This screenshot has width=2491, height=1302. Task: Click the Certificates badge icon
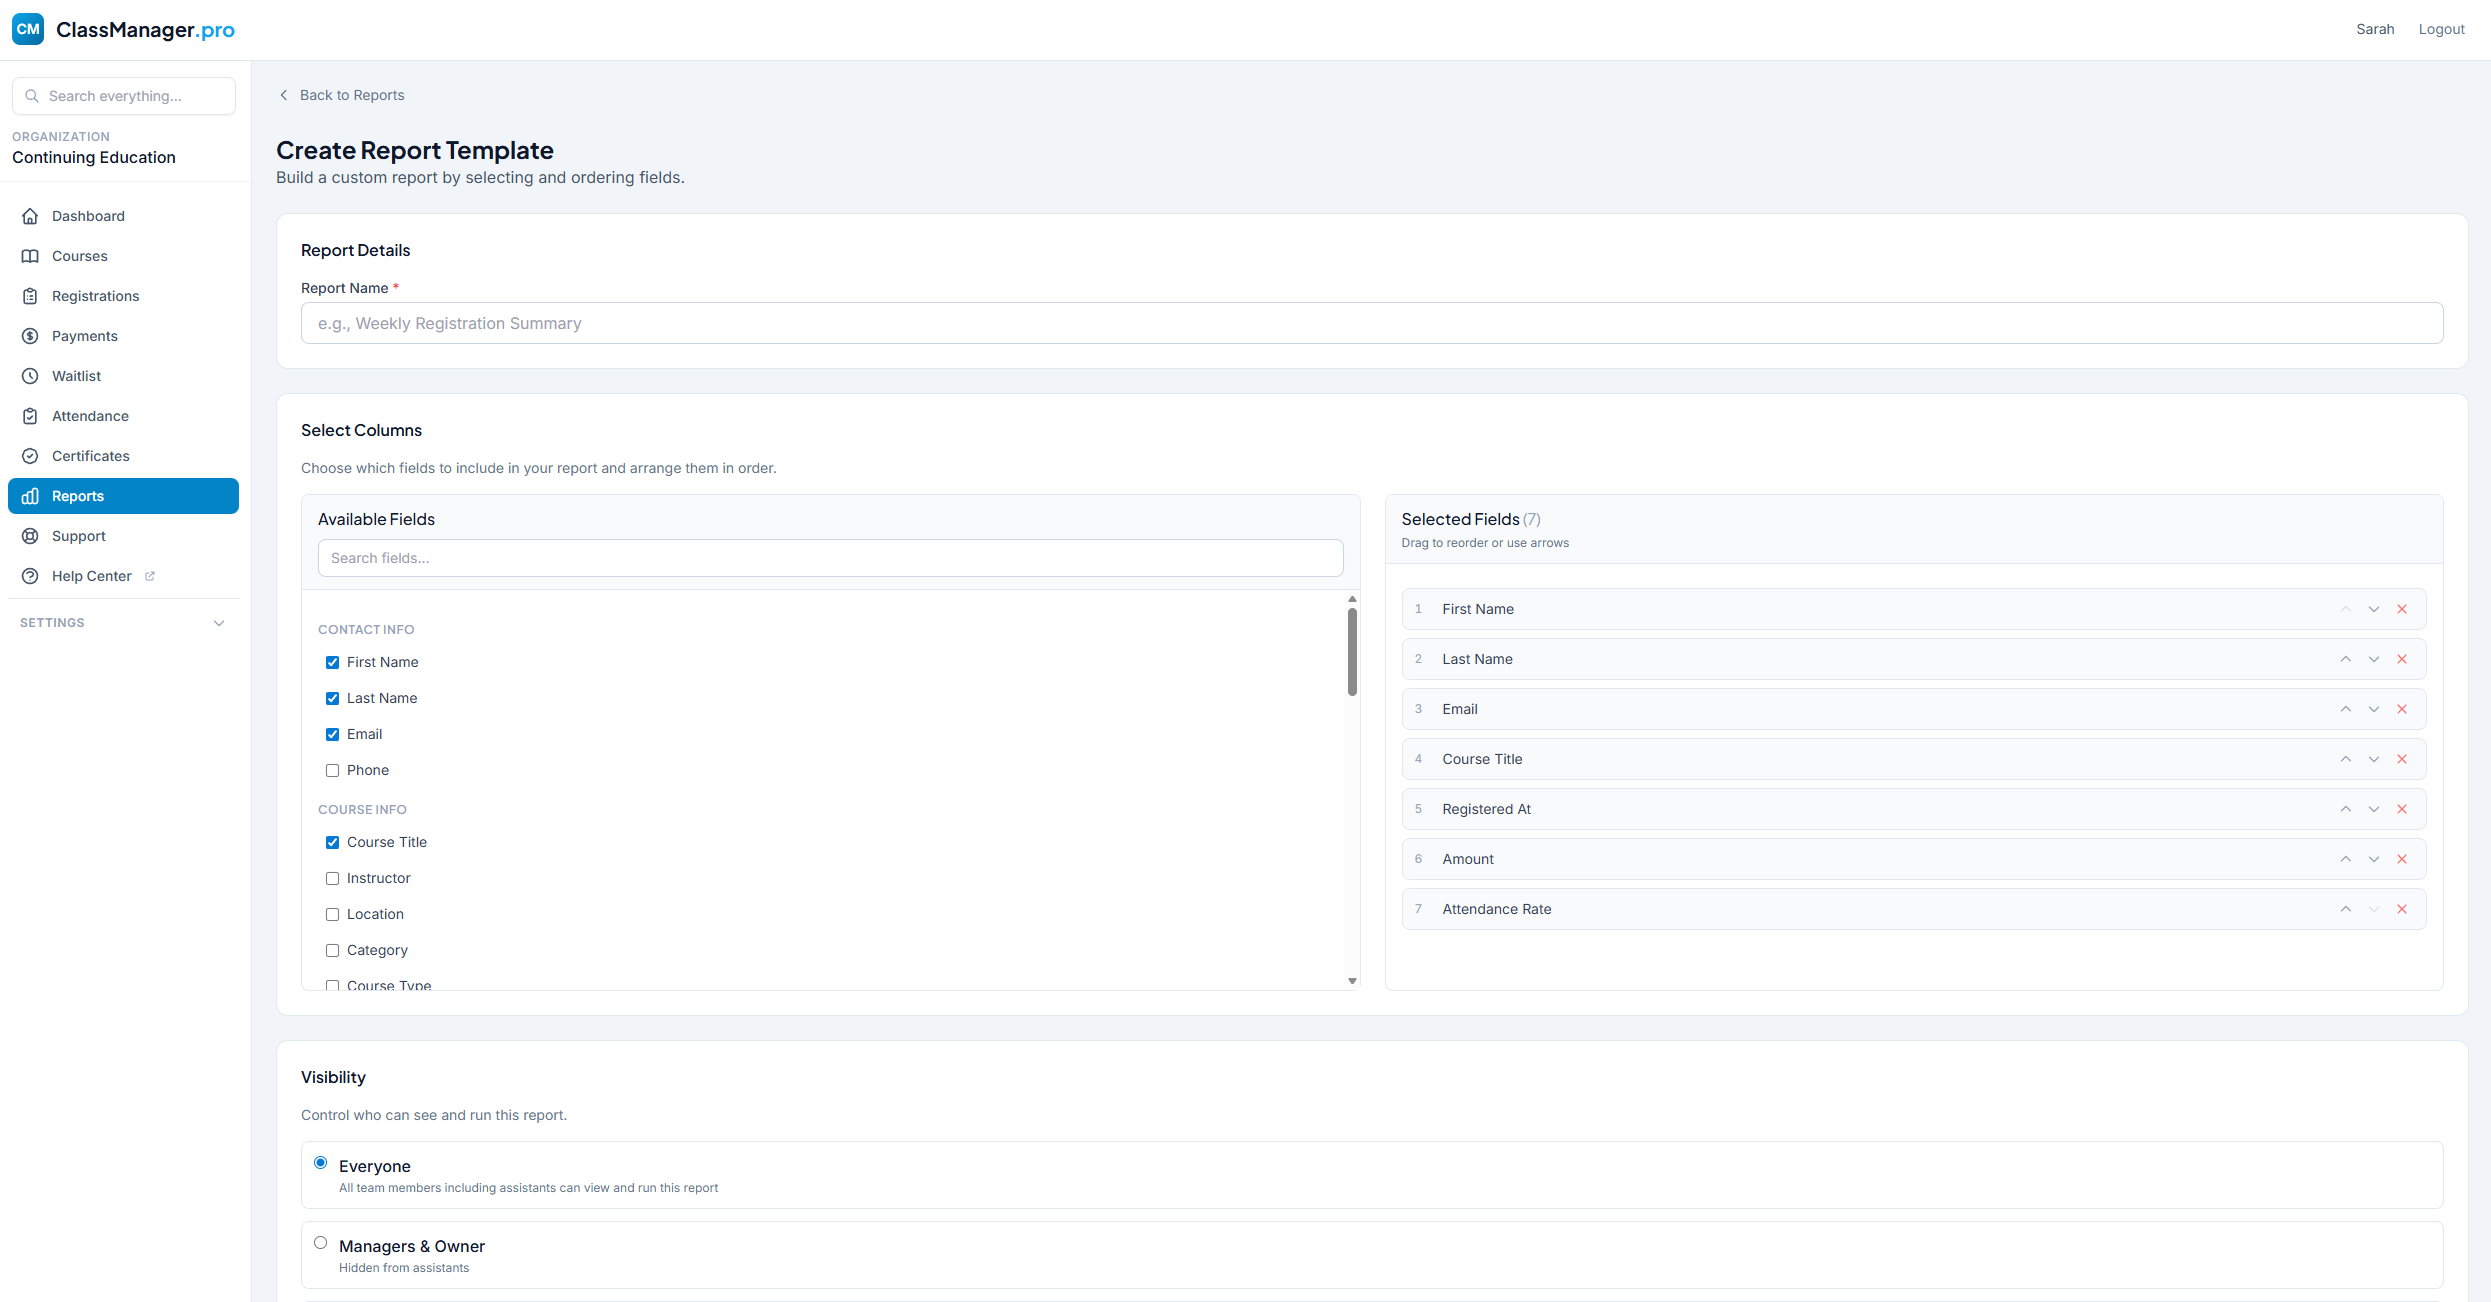click(31, 455)
